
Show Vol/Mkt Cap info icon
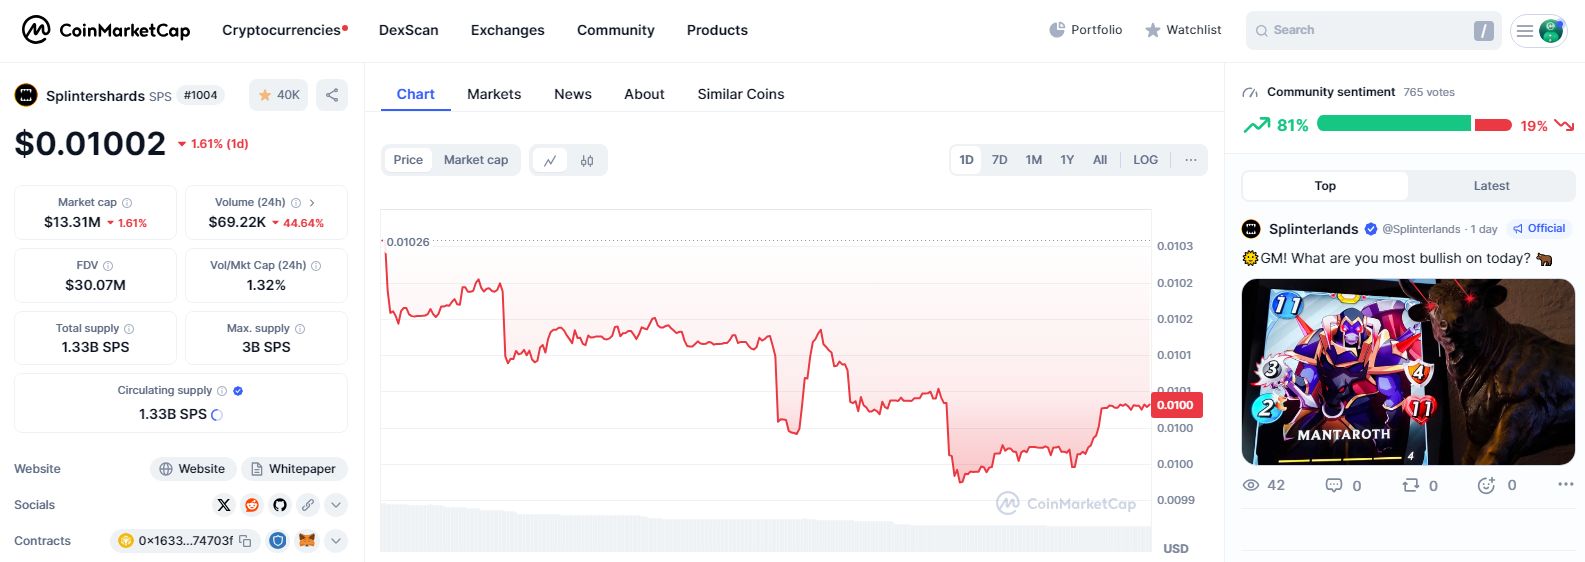click(x=316, y=266)
